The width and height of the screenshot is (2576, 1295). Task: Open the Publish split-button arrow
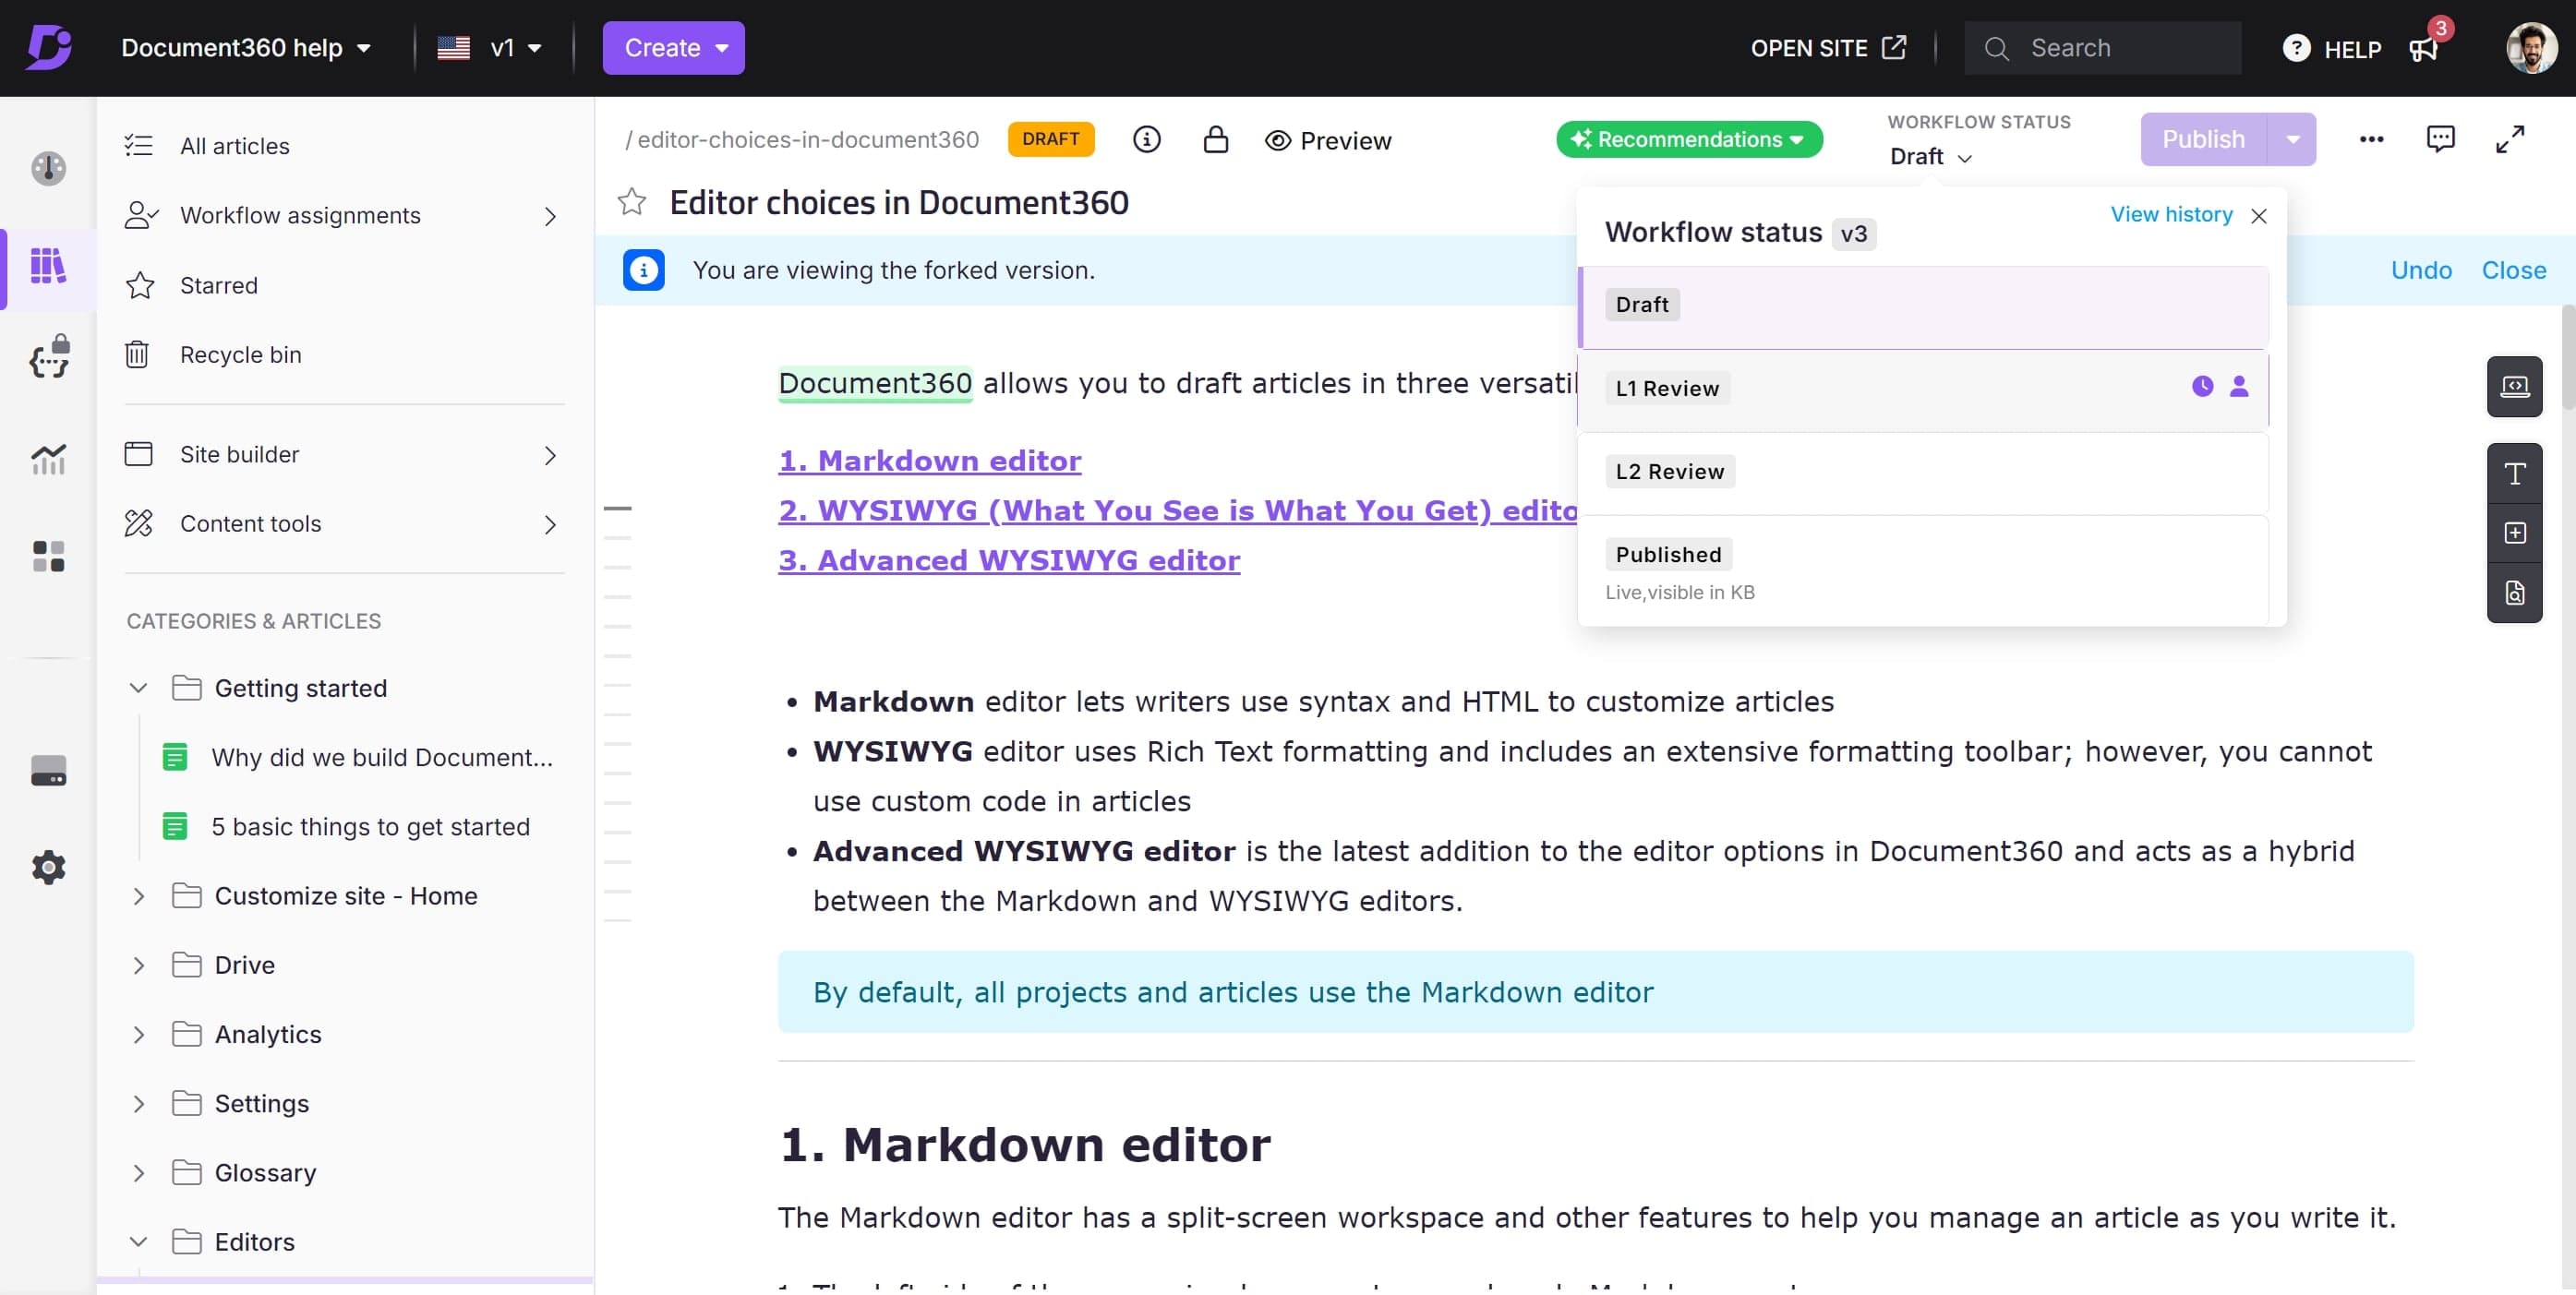pos(2293,140)
